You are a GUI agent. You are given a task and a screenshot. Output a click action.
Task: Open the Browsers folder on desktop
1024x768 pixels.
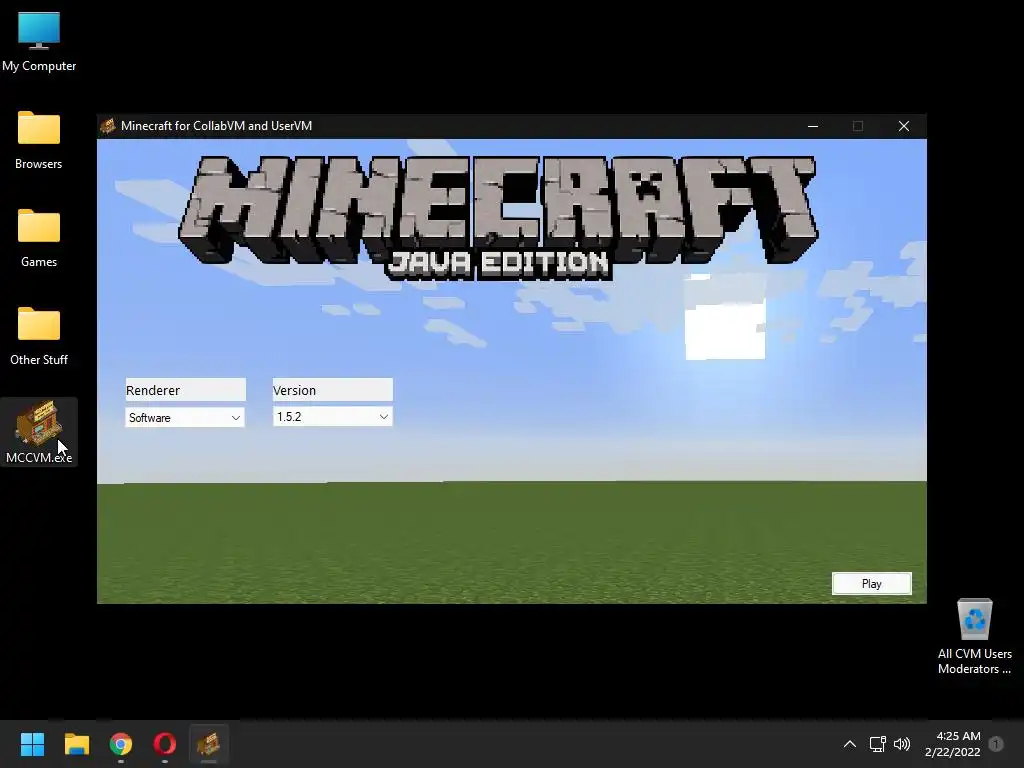click(x=39, y=140)
